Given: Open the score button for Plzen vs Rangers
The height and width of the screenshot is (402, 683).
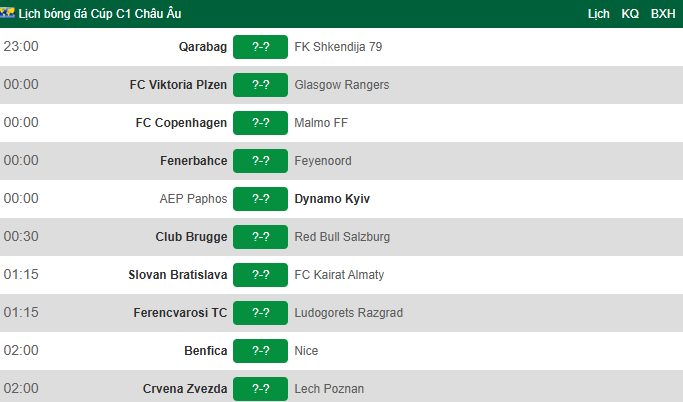Looking at the screenshot, I should tap(260, 84).
